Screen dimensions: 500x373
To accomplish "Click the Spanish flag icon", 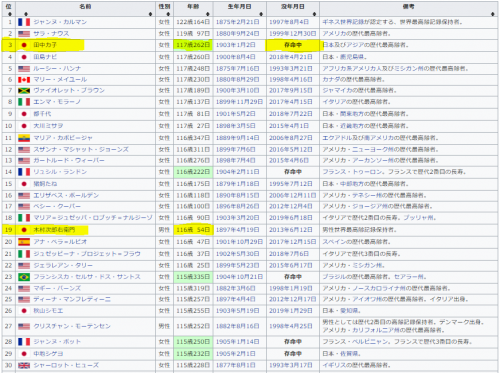I will [x=24, y=242].
